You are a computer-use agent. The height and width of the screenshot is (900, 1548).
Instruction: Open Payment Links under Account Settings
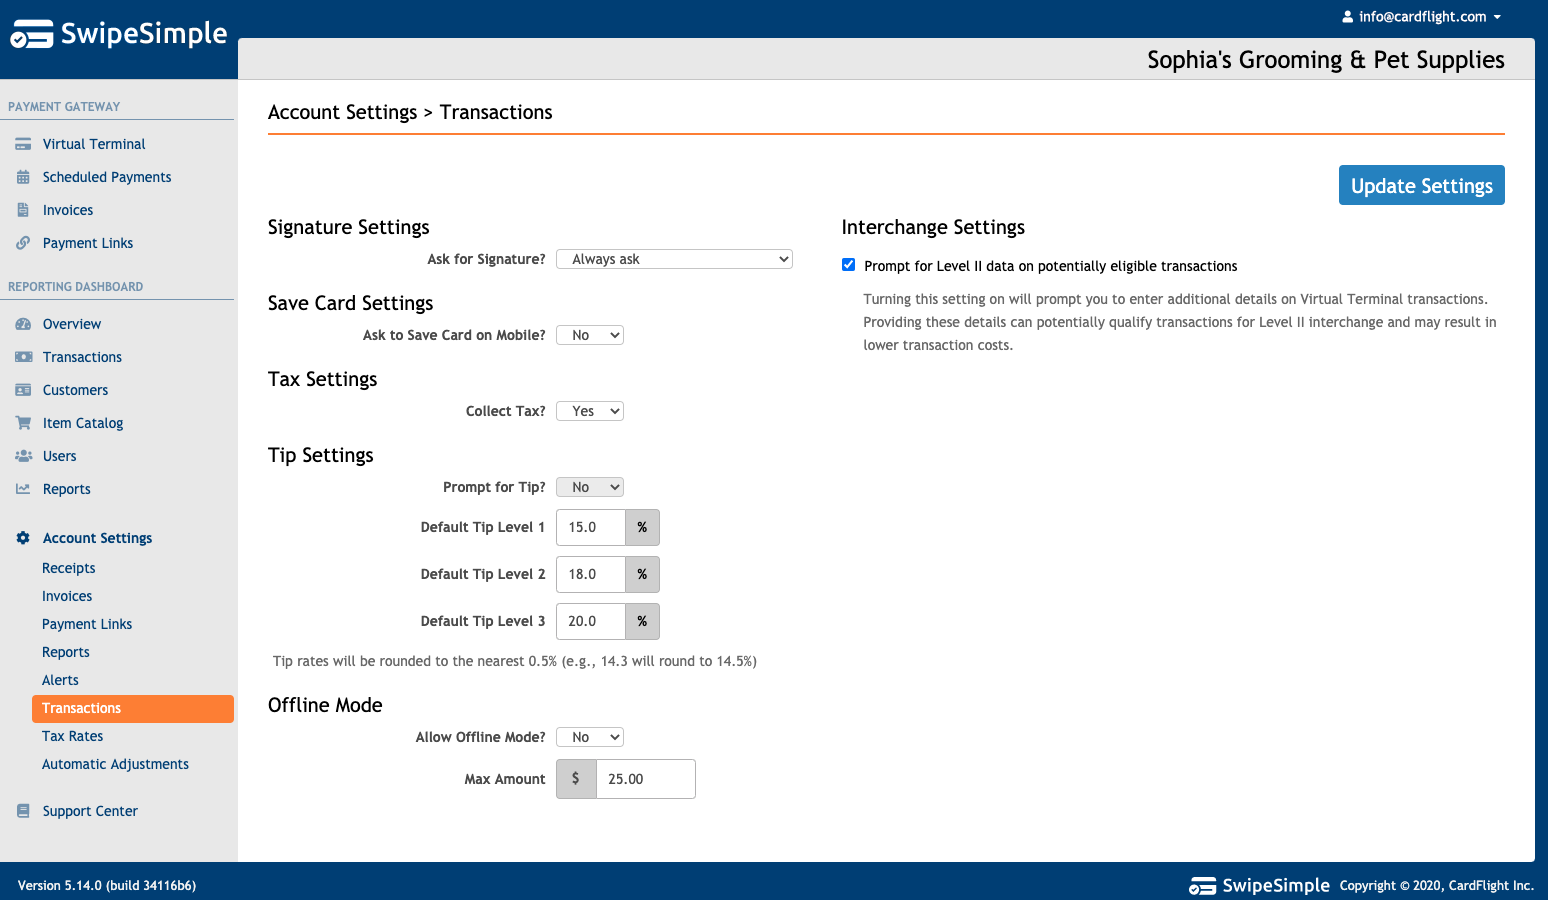(87, 624)
